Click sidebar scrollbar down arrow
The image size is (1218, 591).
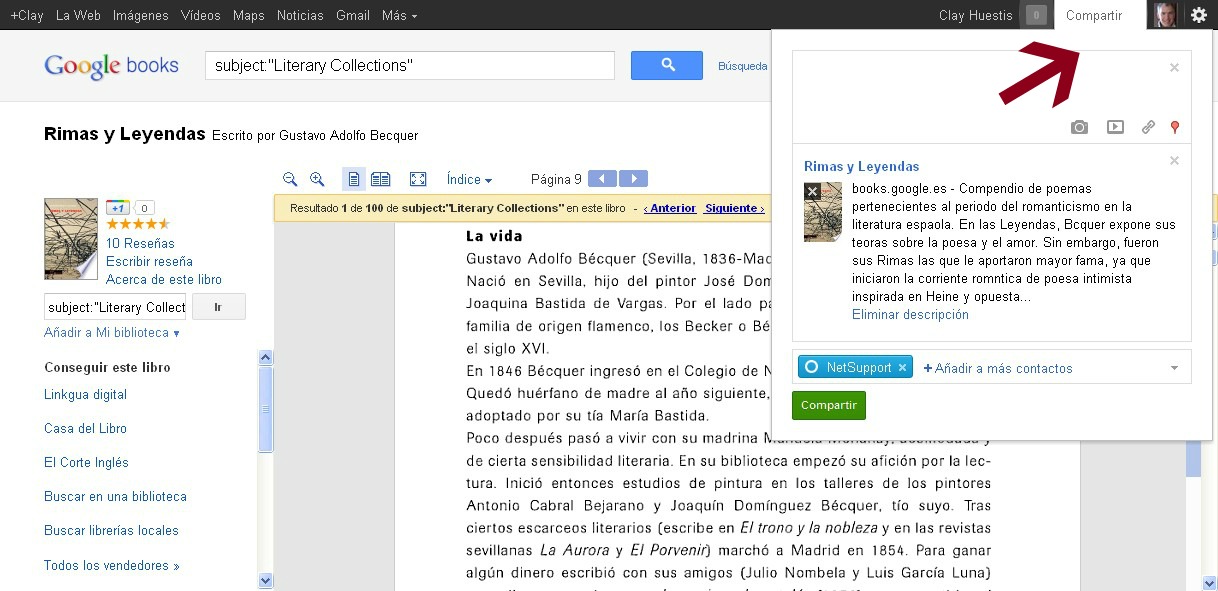265,580
